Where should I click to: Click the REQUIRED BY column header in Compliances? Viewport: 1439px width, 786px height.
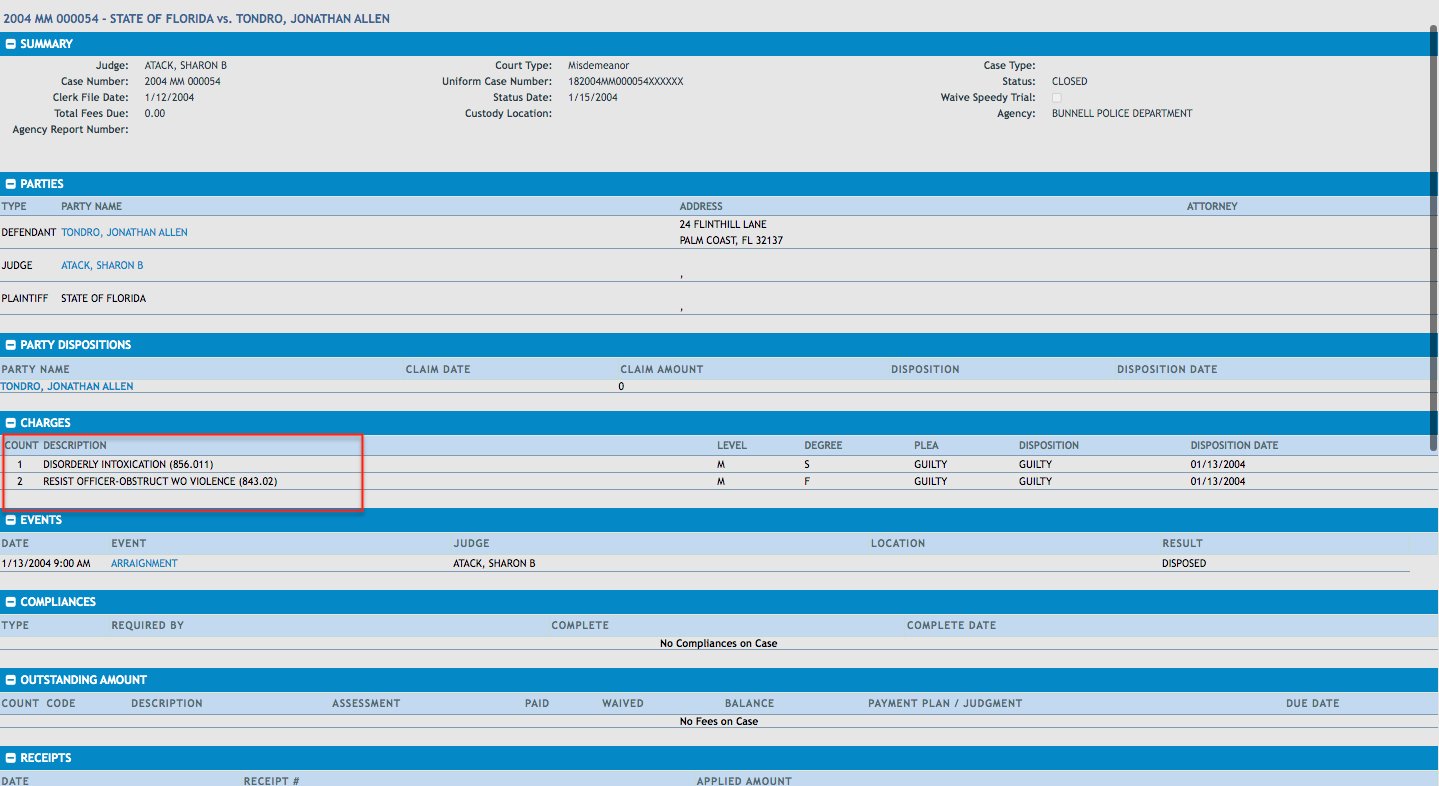[147, 625]
